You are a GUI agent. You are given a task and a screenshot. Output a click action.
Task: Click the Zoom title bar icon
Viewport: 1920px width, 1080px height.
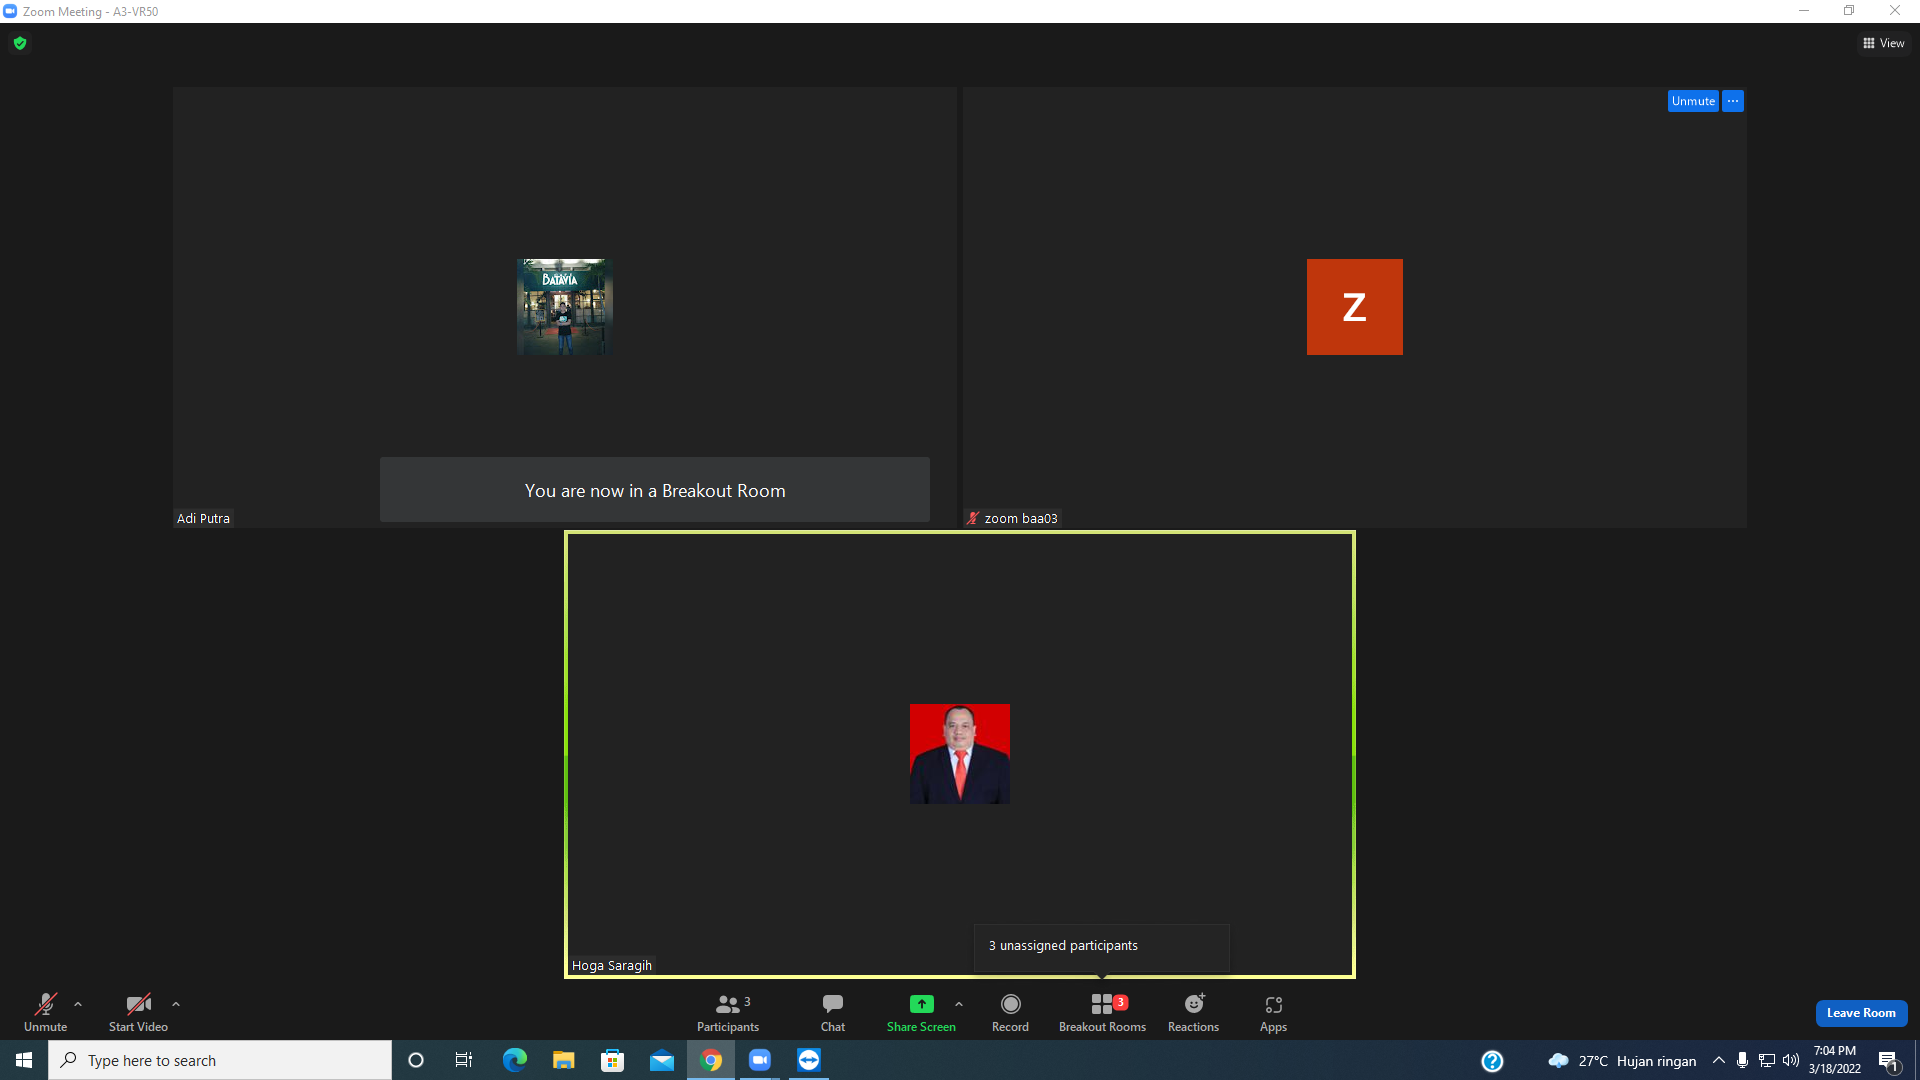click(10, 11)
